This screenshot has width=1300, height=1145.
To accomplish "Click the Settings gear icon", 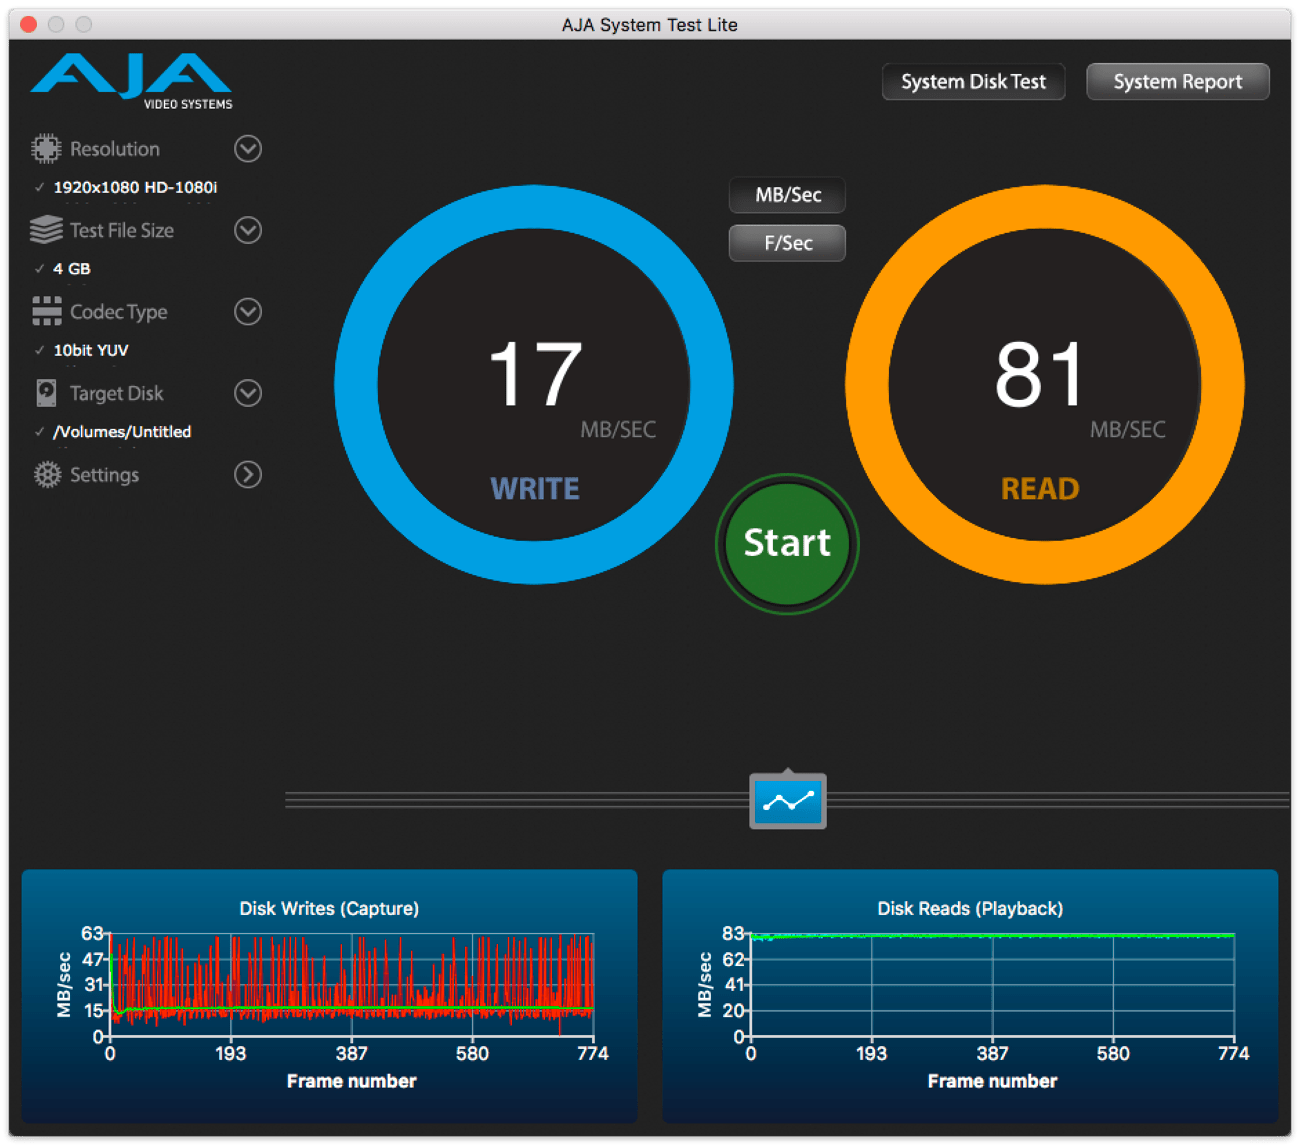I will [47, 475].
